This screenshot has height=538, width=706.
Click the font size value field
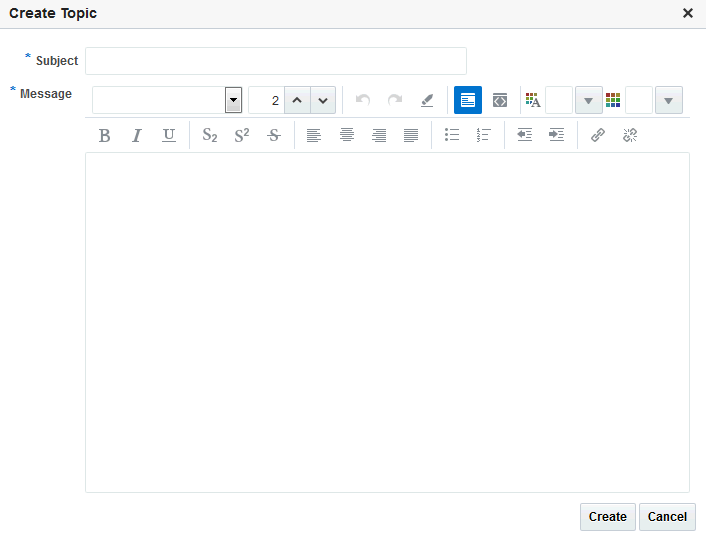(x=267, y=100)
